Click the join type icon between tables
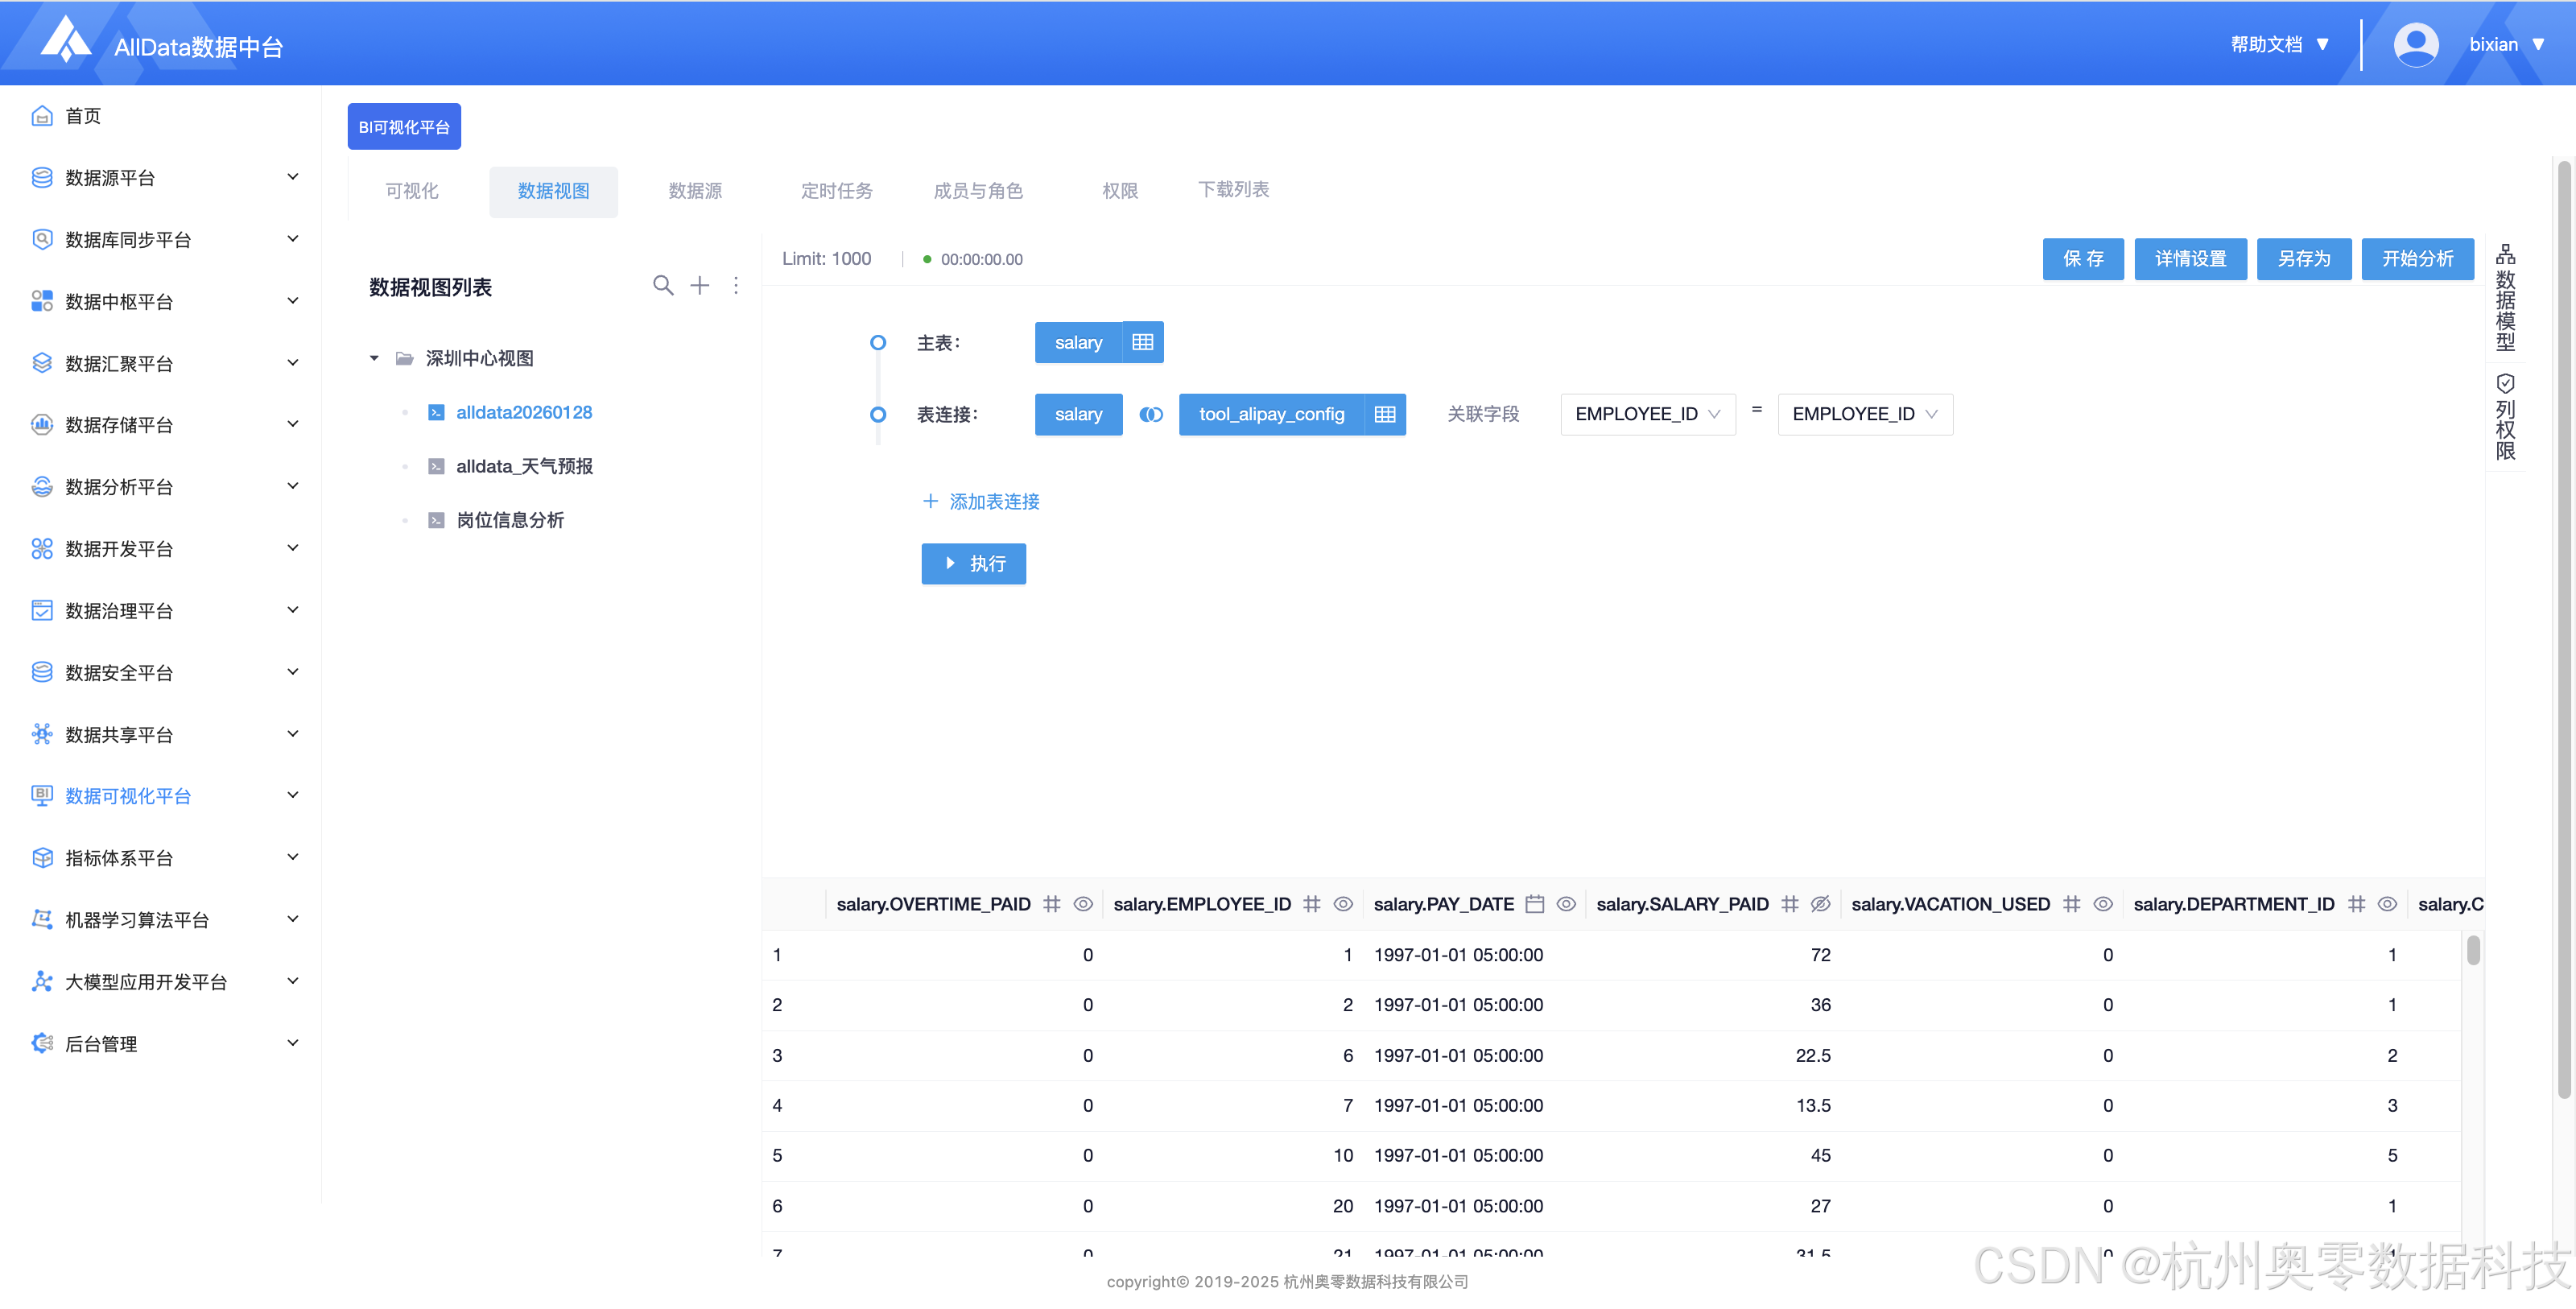 coord(1151,414)
